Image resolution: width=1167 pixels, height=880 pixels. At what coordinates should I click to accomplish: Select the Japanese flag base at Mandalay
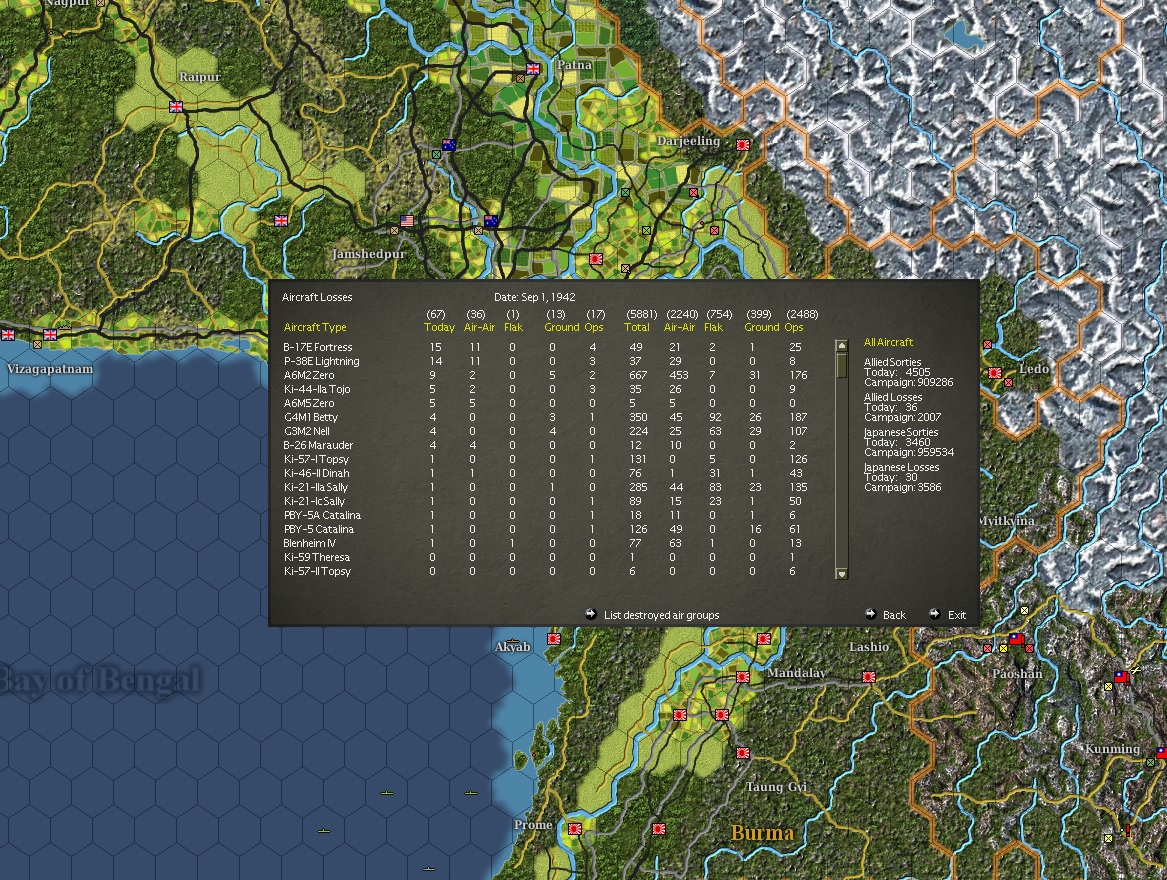click(742, 677)
